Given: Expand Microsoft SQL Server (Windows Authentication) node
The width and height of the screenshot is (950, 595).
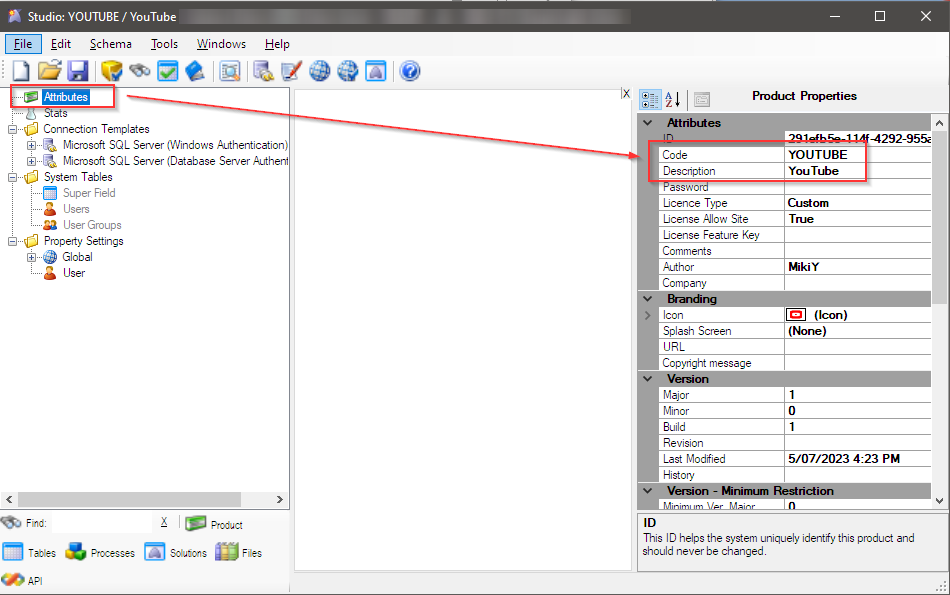Looking at the screenshot, I should tap(32, 145).
